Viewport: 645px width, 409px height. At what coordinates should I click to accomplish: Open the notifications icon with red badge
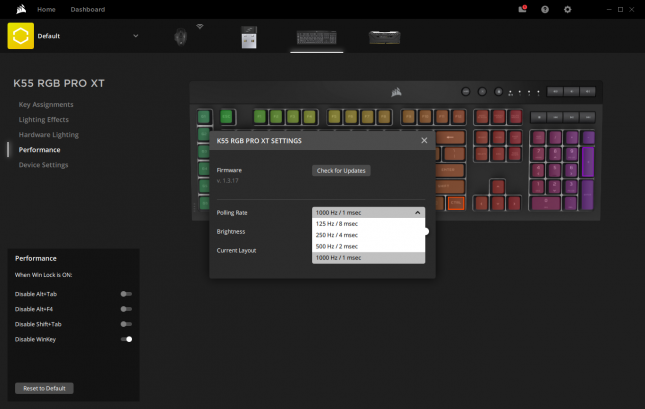[x=522, y=9]
